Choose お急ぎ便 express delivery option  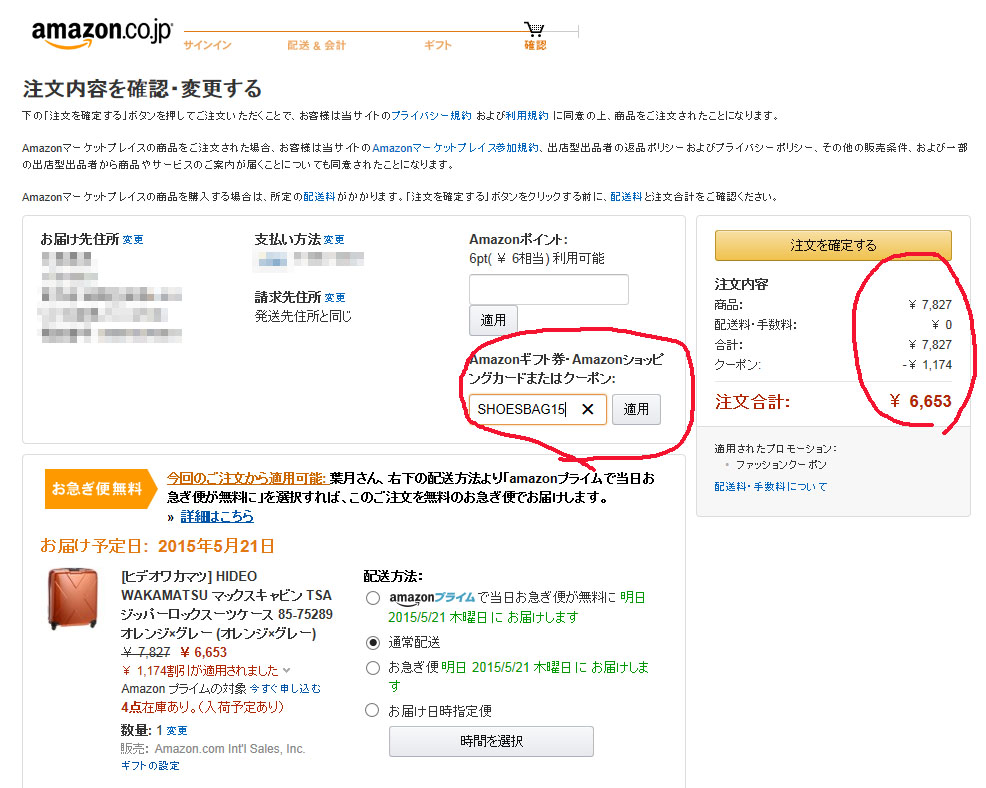[373, 667]
